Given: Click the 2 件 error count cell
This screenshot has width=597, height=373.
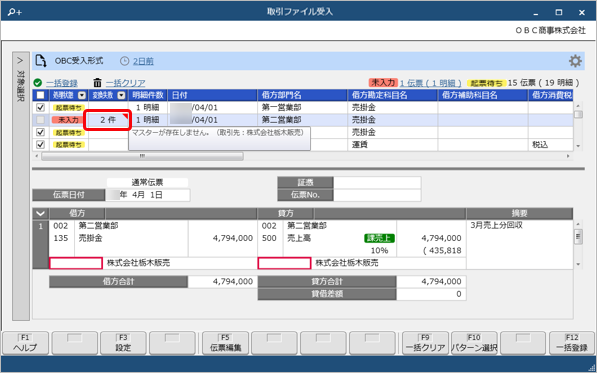Looking at the screenshot, I should tap(108, 120).
